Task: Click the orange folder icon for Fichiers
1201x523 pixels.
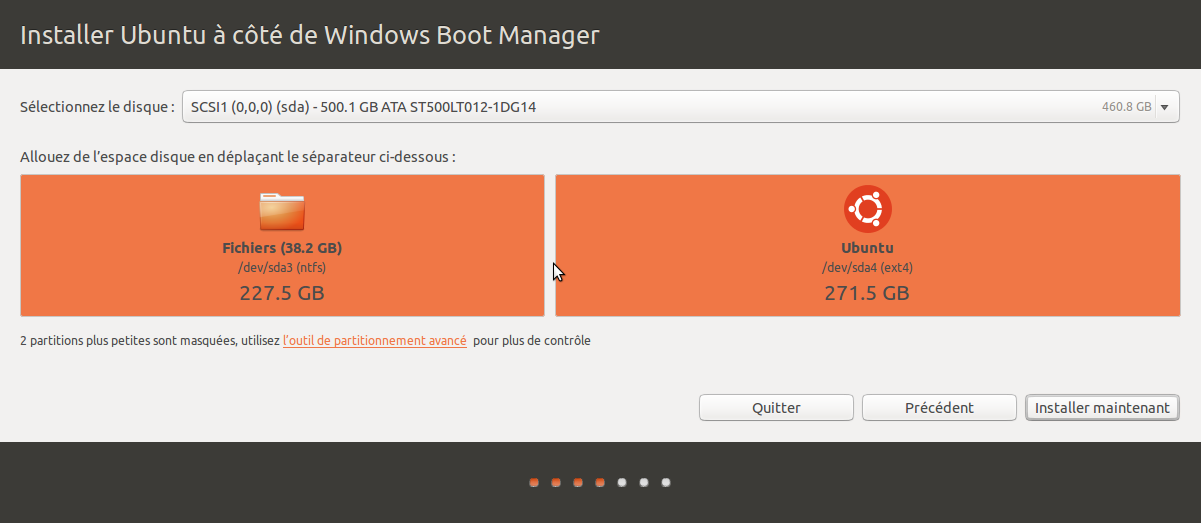Action: [282, 211]
